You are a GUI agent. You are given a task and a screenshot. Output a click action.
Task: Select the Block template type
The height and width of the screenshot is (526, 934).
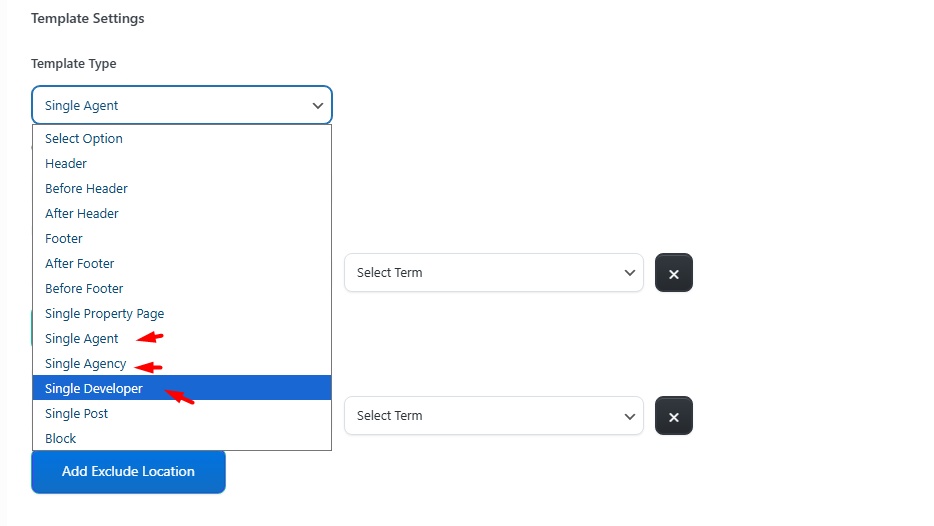pos(61,439)
